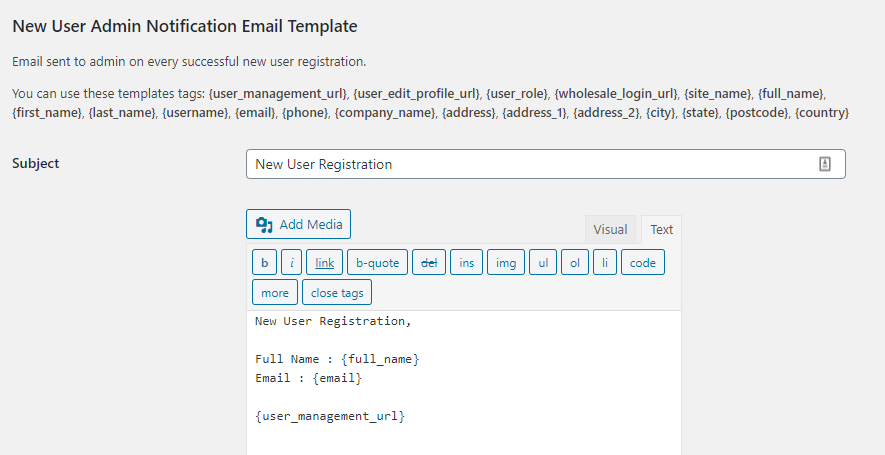Switch to the Text editor tab
The width and height of the screenshot is (885, 455).
coord(661,230)
